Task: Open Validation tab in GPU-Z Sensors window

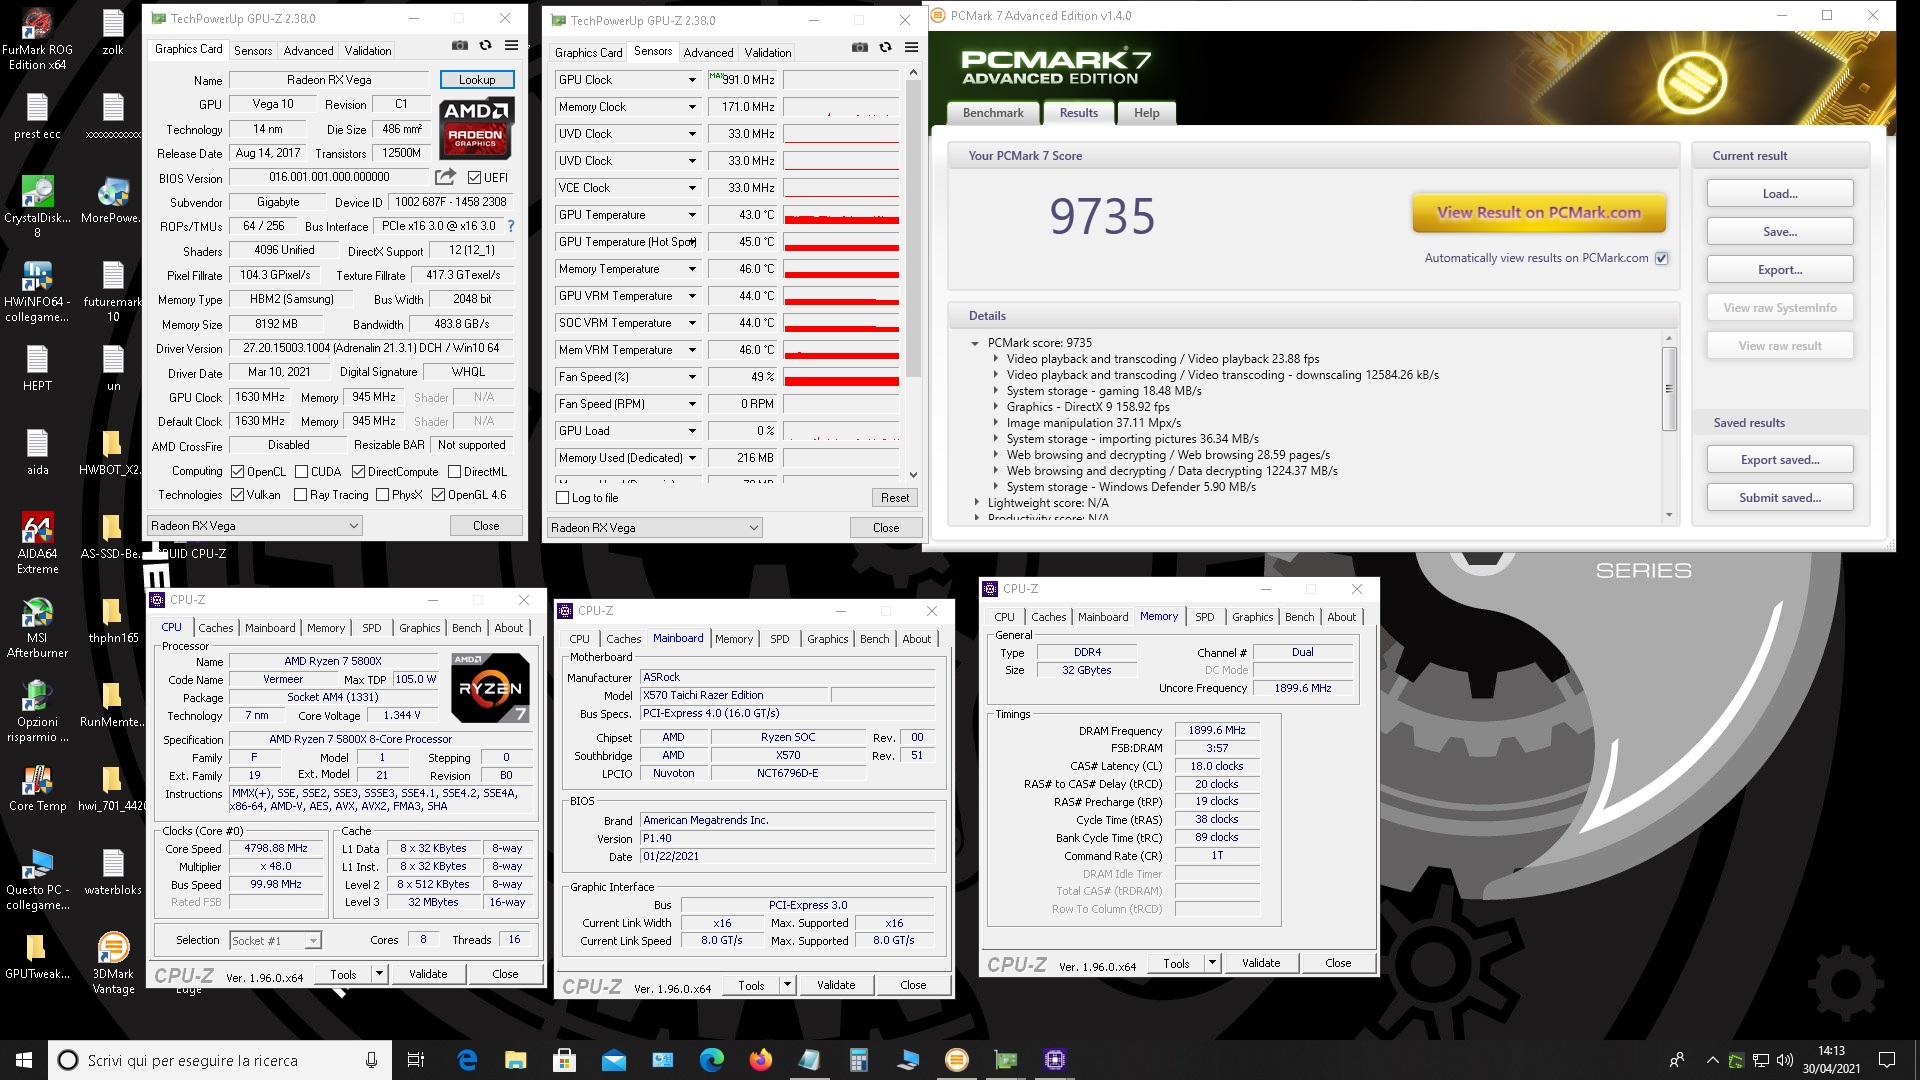Action: (x=767, y=52)
